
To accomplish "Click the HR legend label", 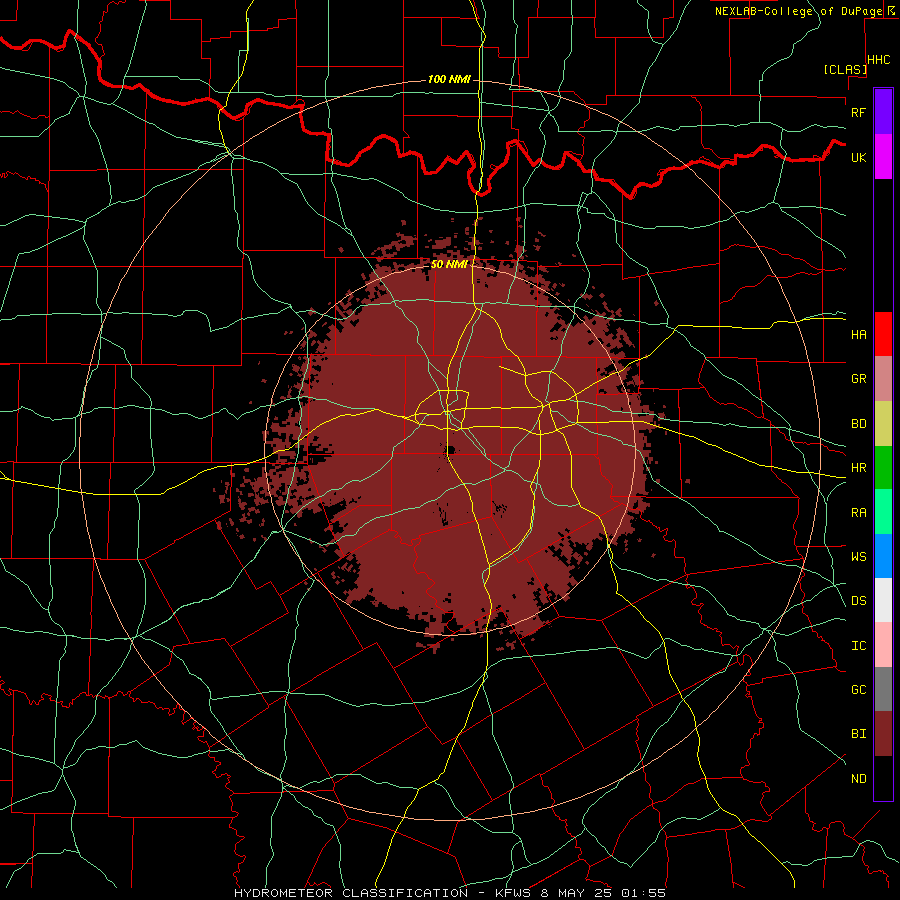I will tap(858, 468).
